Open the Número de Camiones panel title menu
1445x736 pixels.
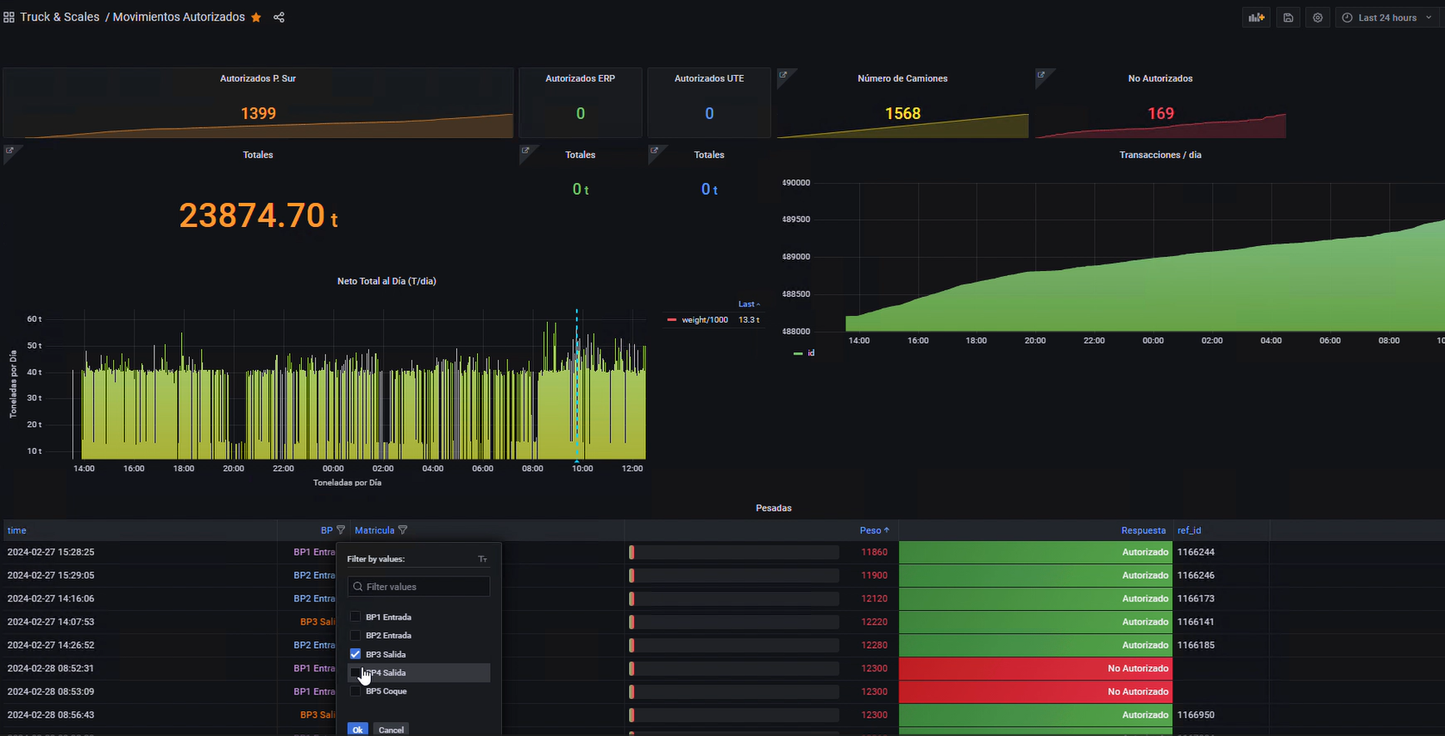click(x=902, y=78)
